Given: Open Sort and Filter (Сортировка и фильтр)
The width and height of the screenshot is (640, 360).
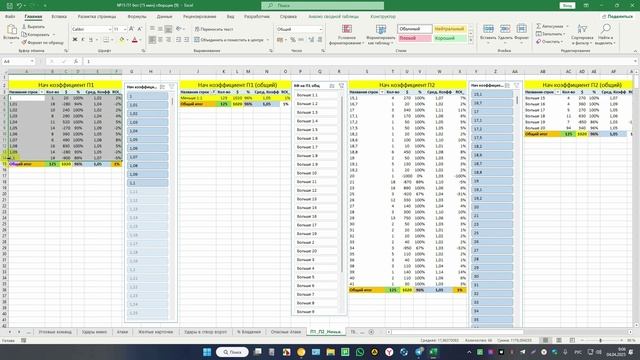Looking at the screenshot, I should 582,34.
